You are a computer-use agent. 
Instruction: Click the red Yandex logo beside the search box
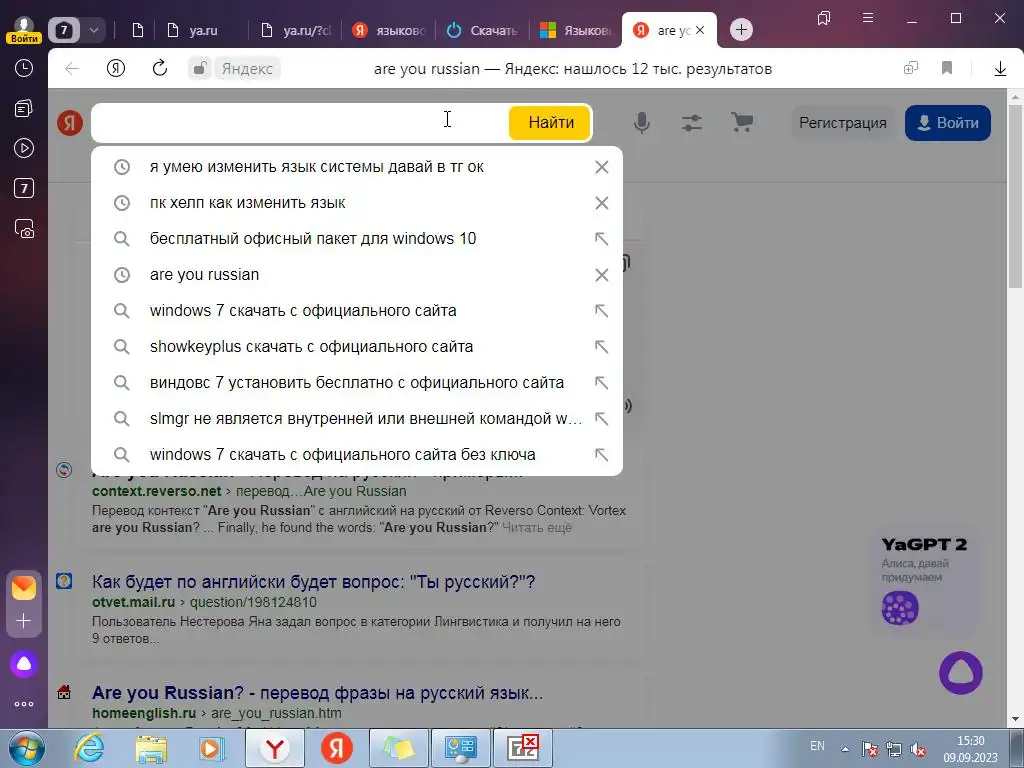(x=70, y=123)
